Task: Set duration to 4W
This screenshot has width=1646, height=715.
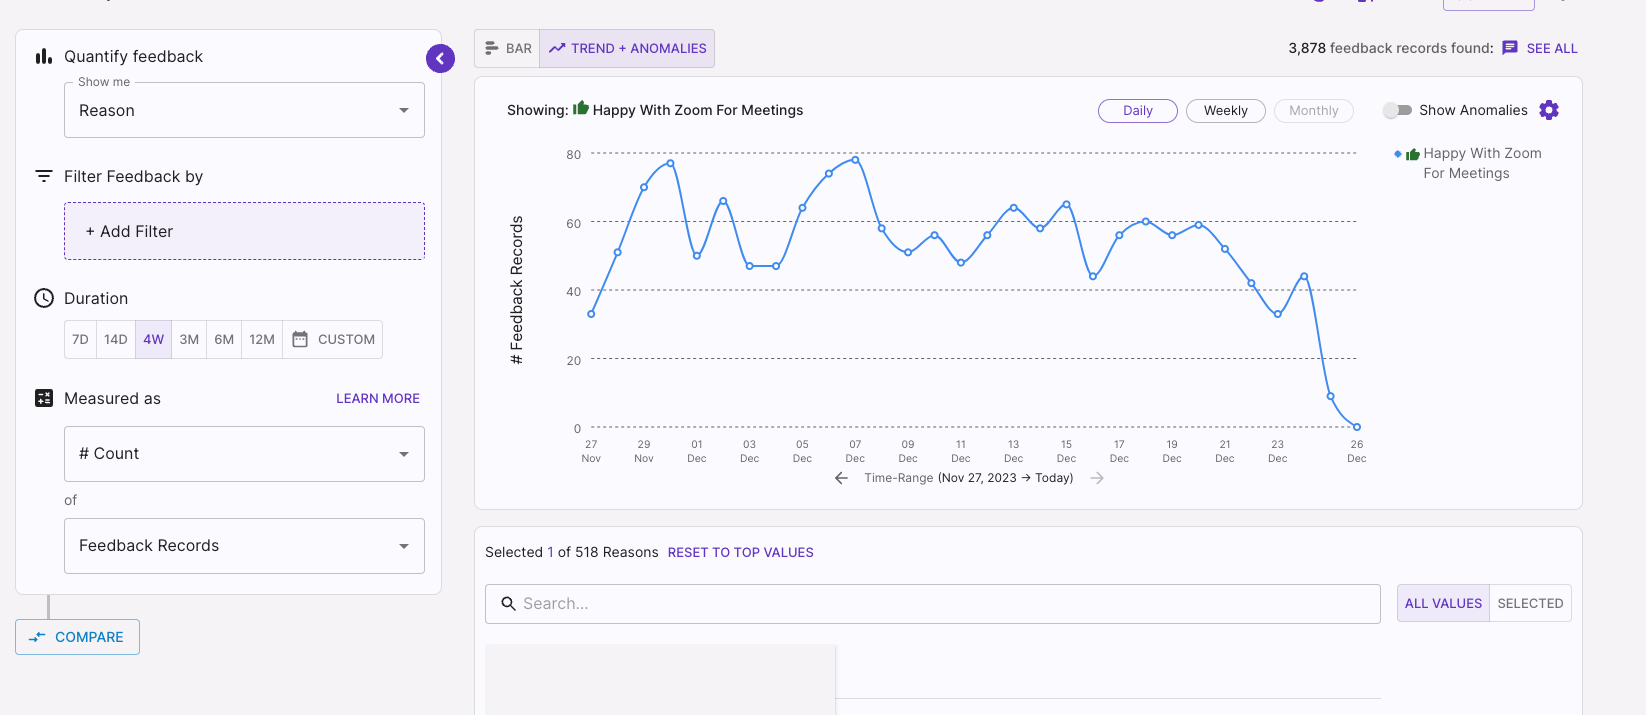Action: 153,339
